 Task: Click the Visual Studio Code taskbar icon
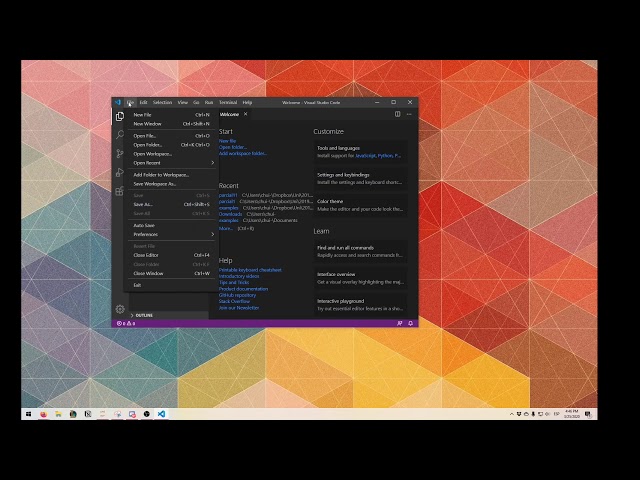click(162, 414)
